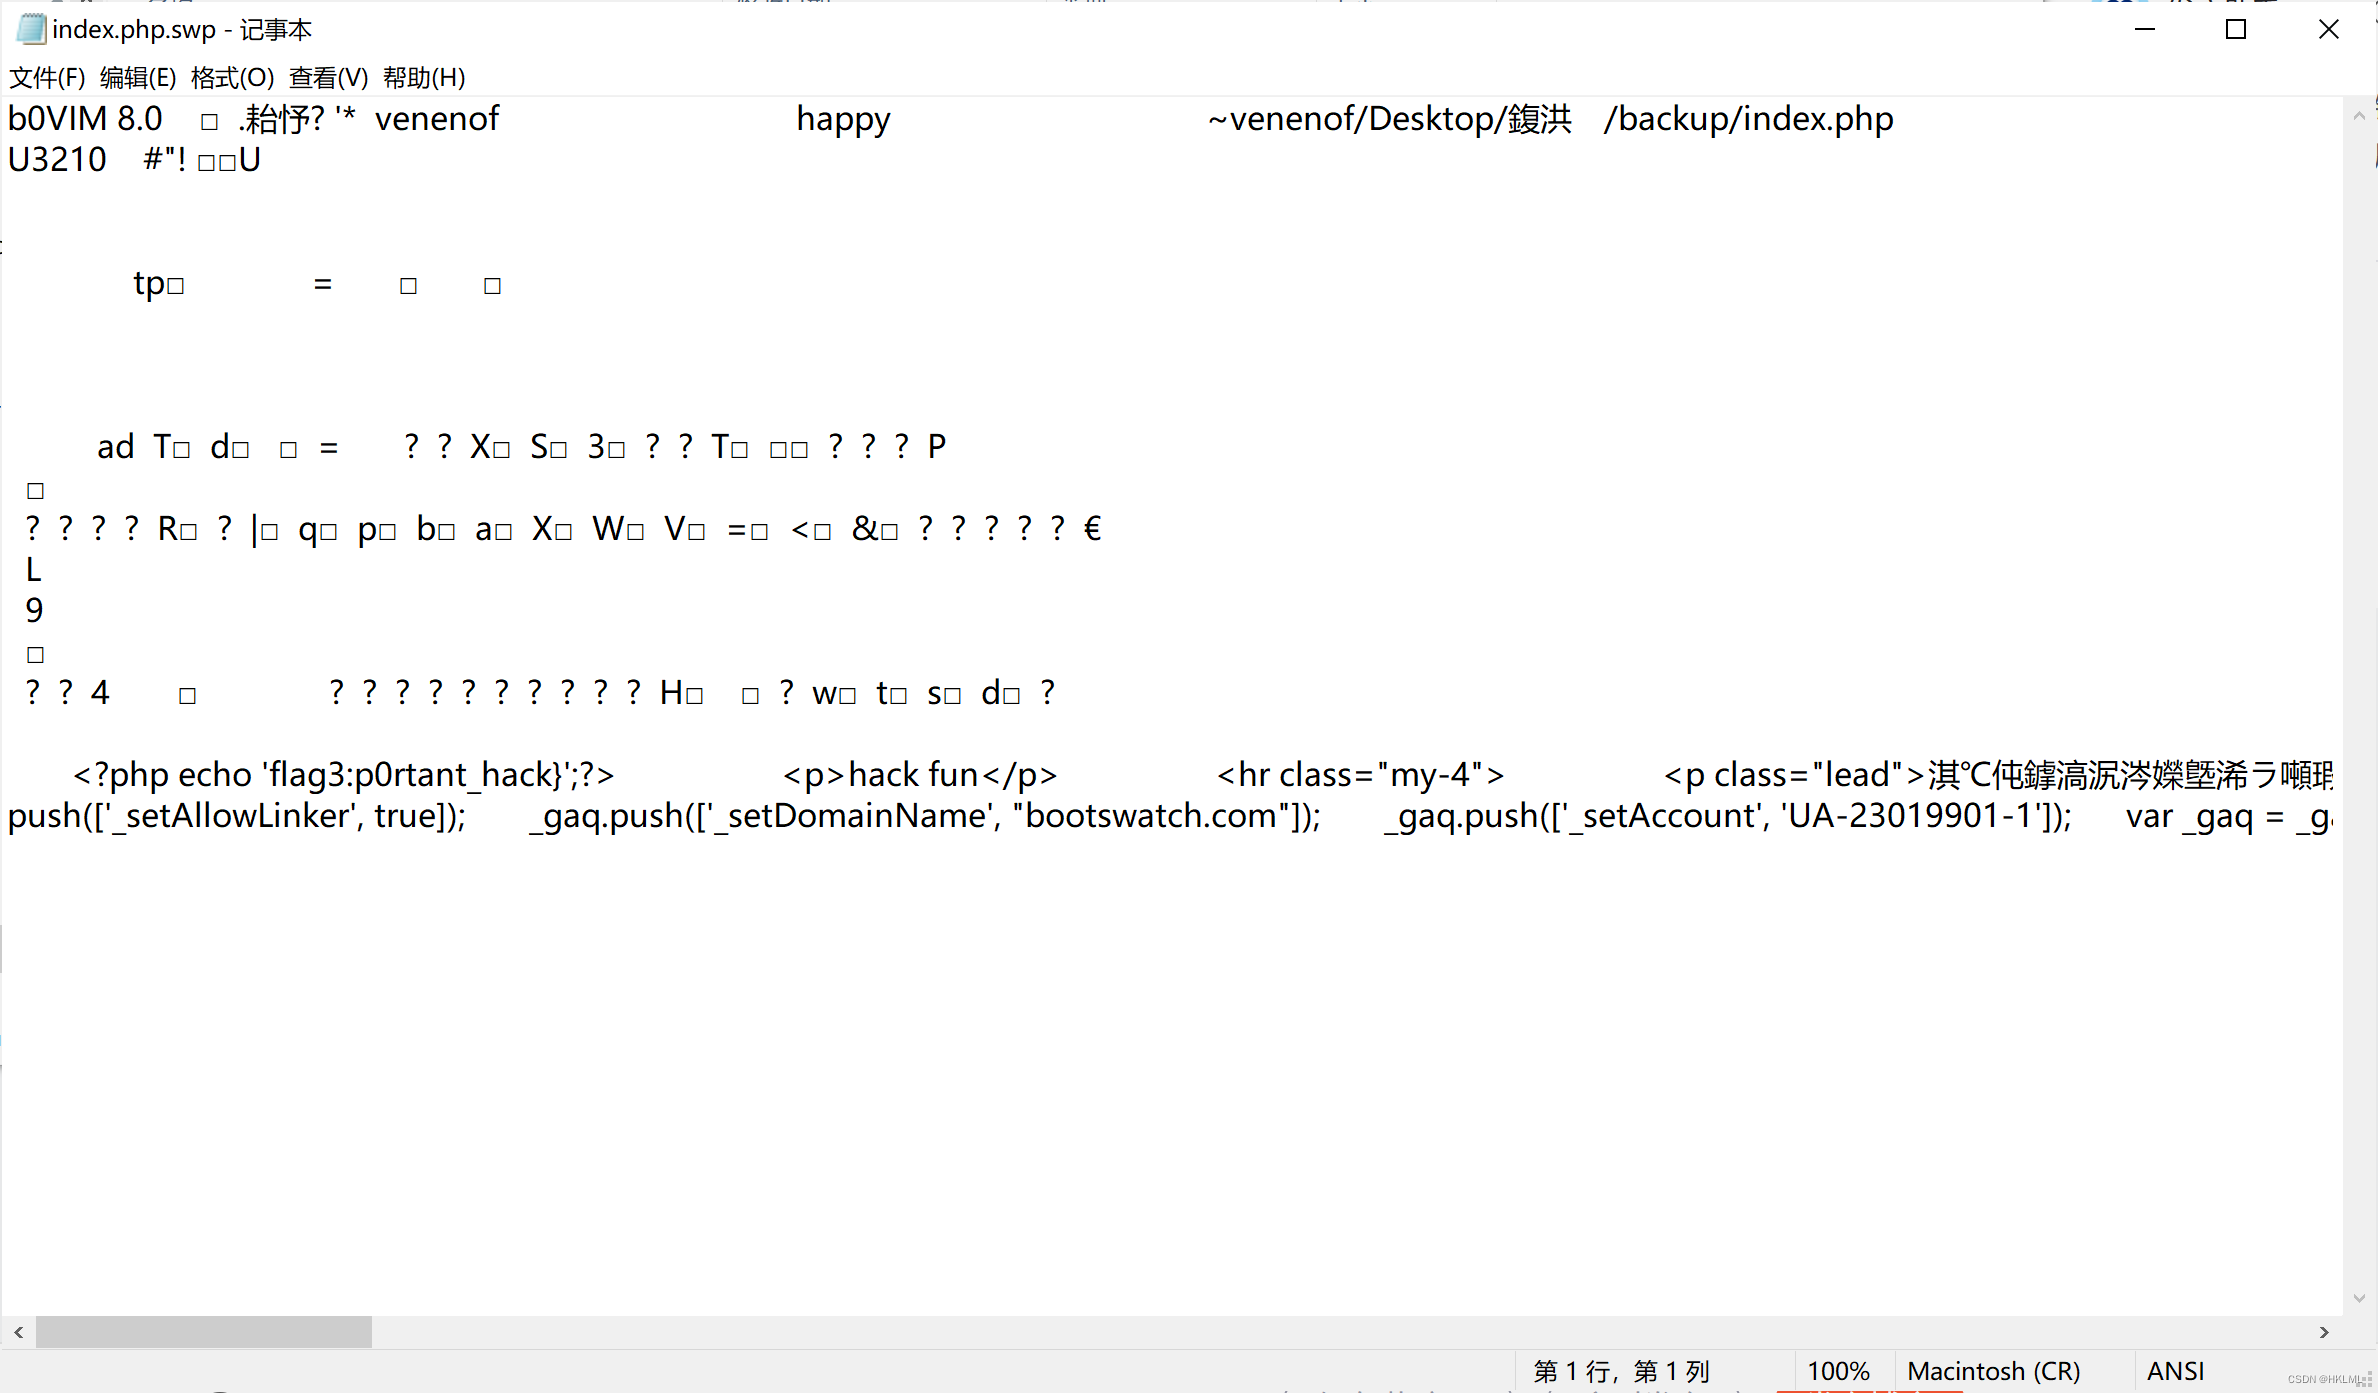The height and width of the screenshot is (1393, 2378).
Task: Click the line and column position indicator
Action: point(1621,1371)
